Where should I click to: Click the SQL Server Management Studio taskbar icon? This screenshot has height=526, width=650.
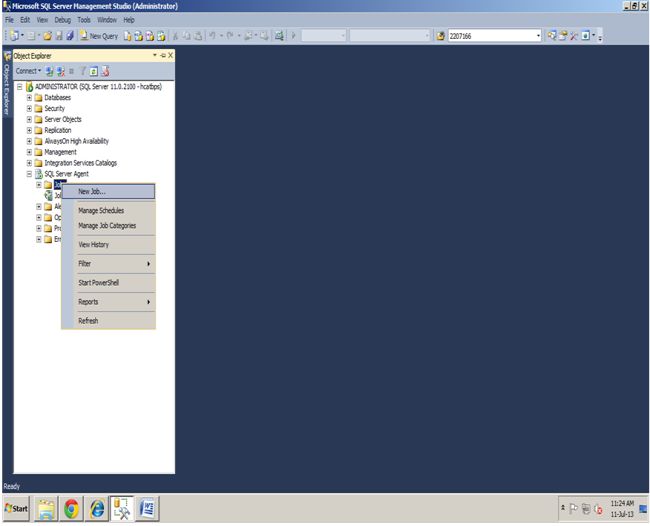[122, 509]
